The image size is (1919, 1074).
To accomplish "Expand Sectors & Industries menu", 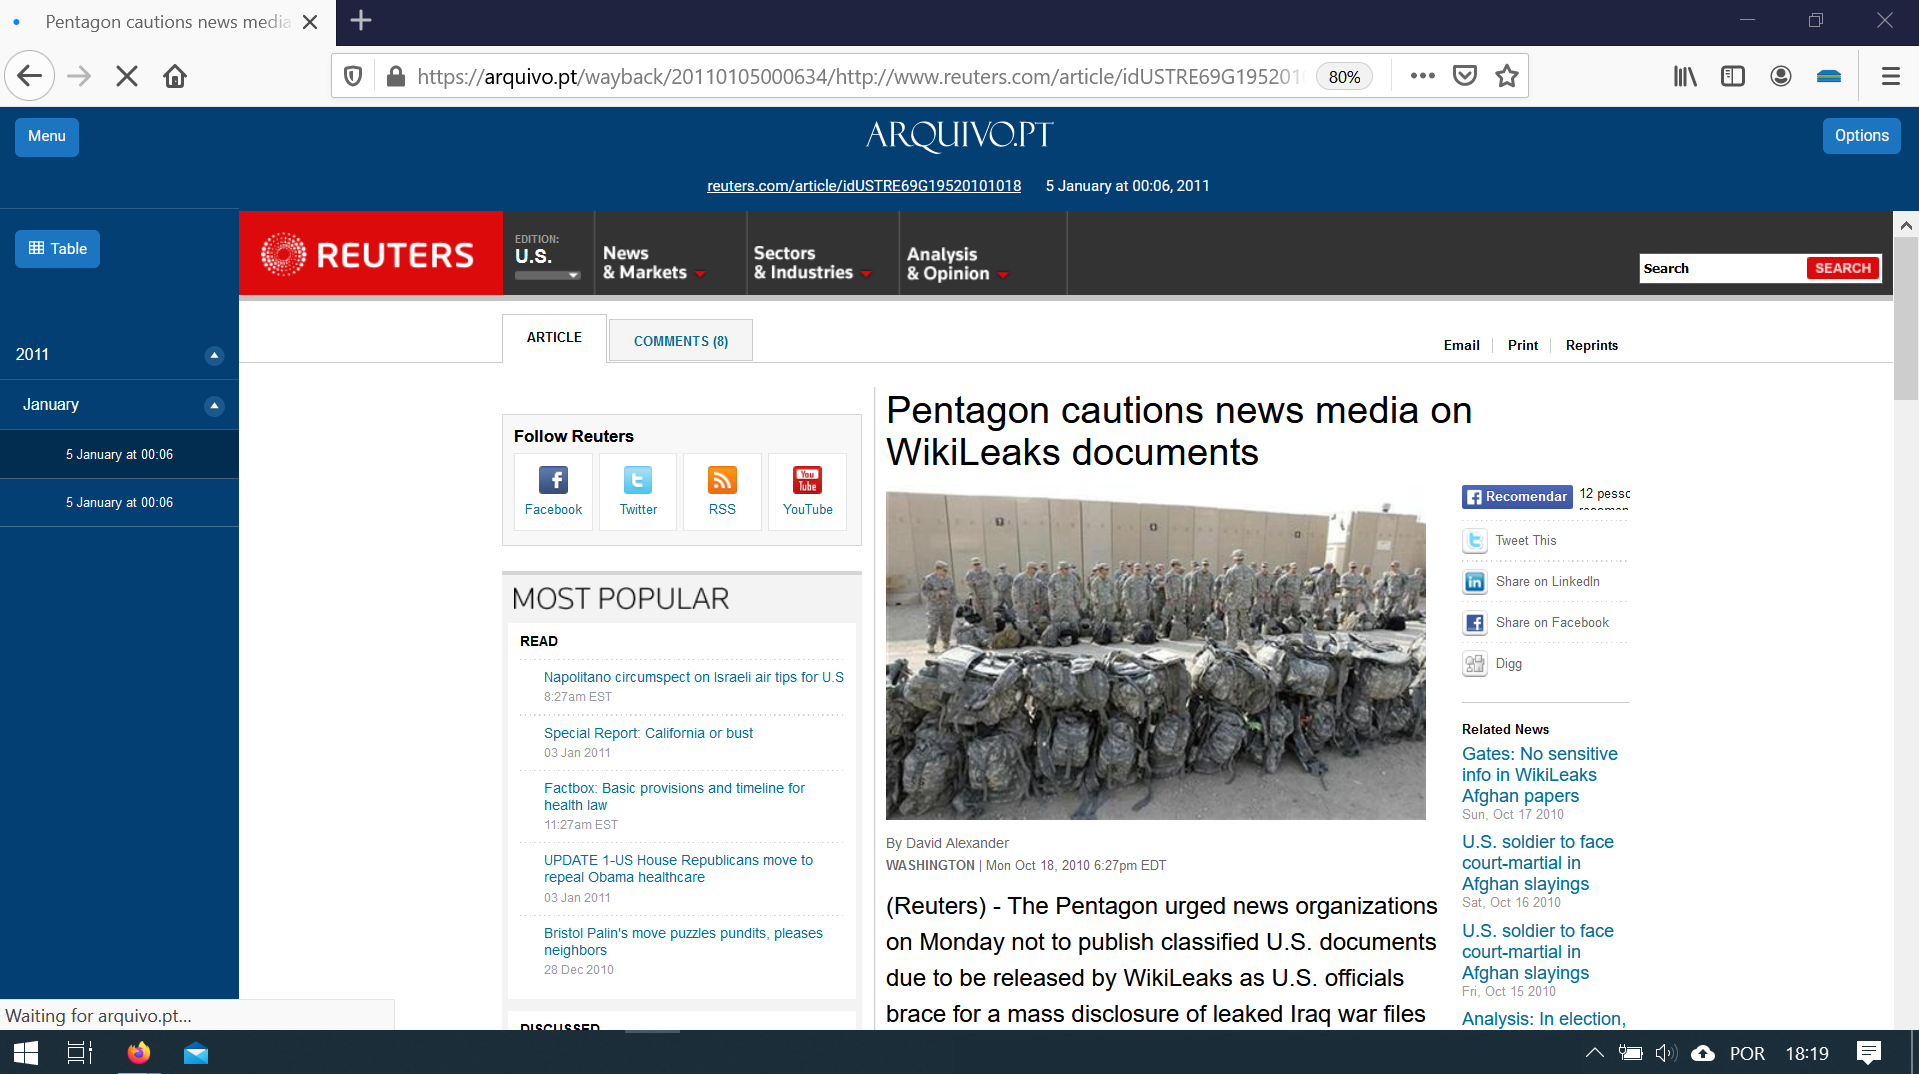I will [x=812, y=263].
